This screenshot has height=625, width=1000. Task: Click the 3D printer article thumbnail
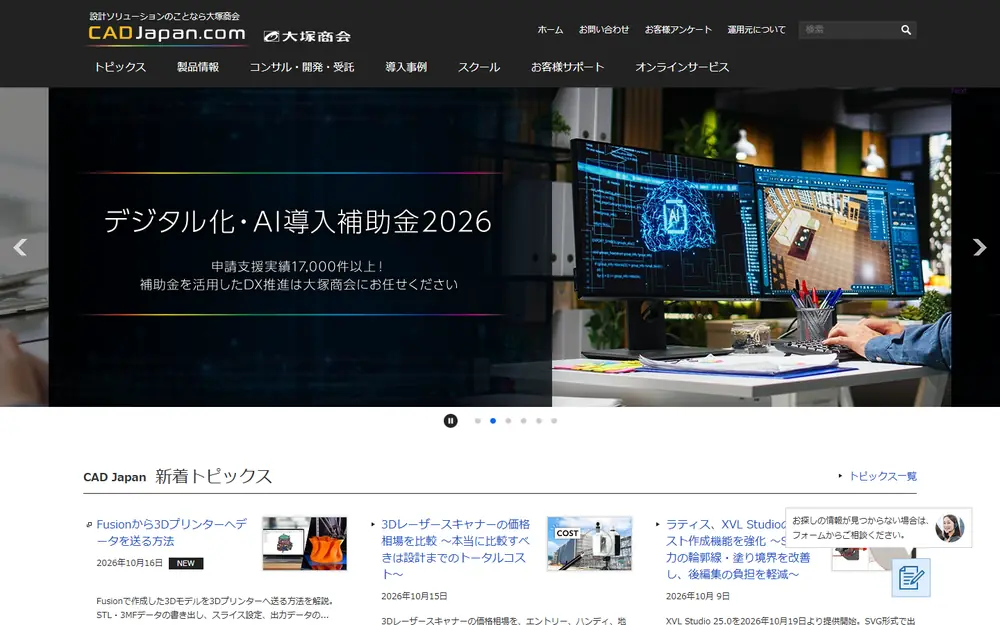click(305, 543)
